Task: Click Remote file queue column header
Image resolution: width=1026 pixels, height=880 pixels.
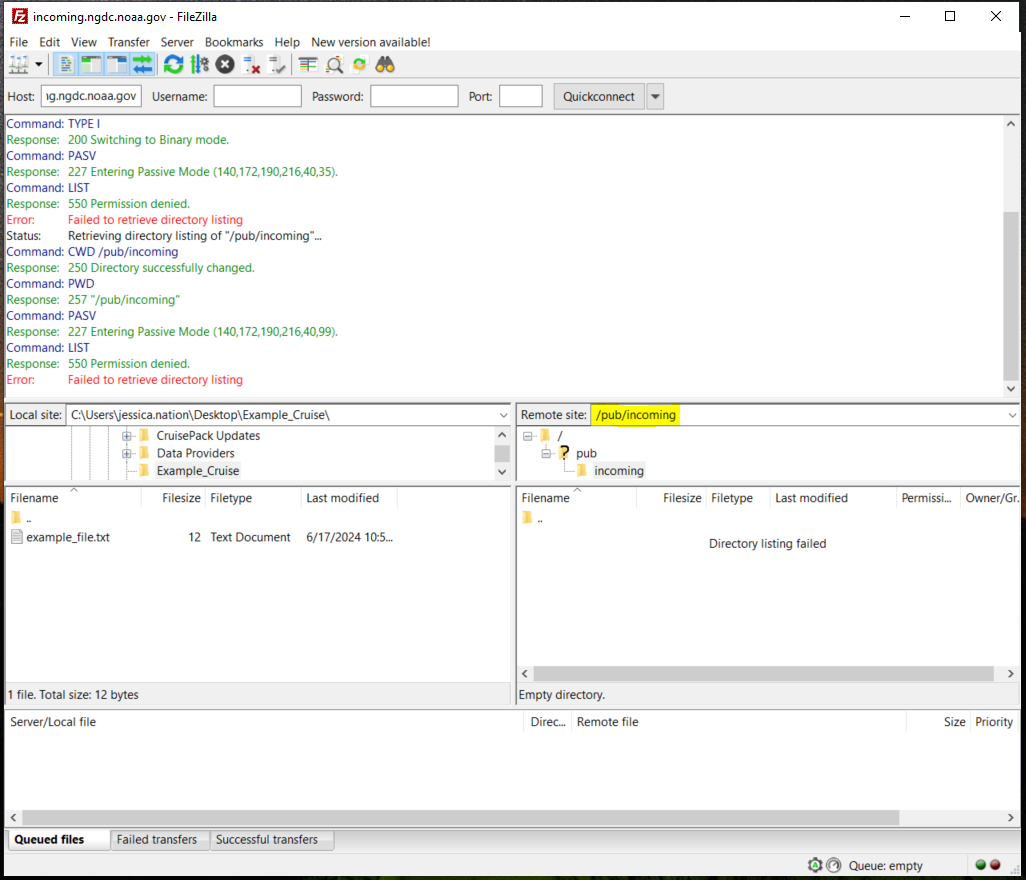Action: tap(738, 722)
